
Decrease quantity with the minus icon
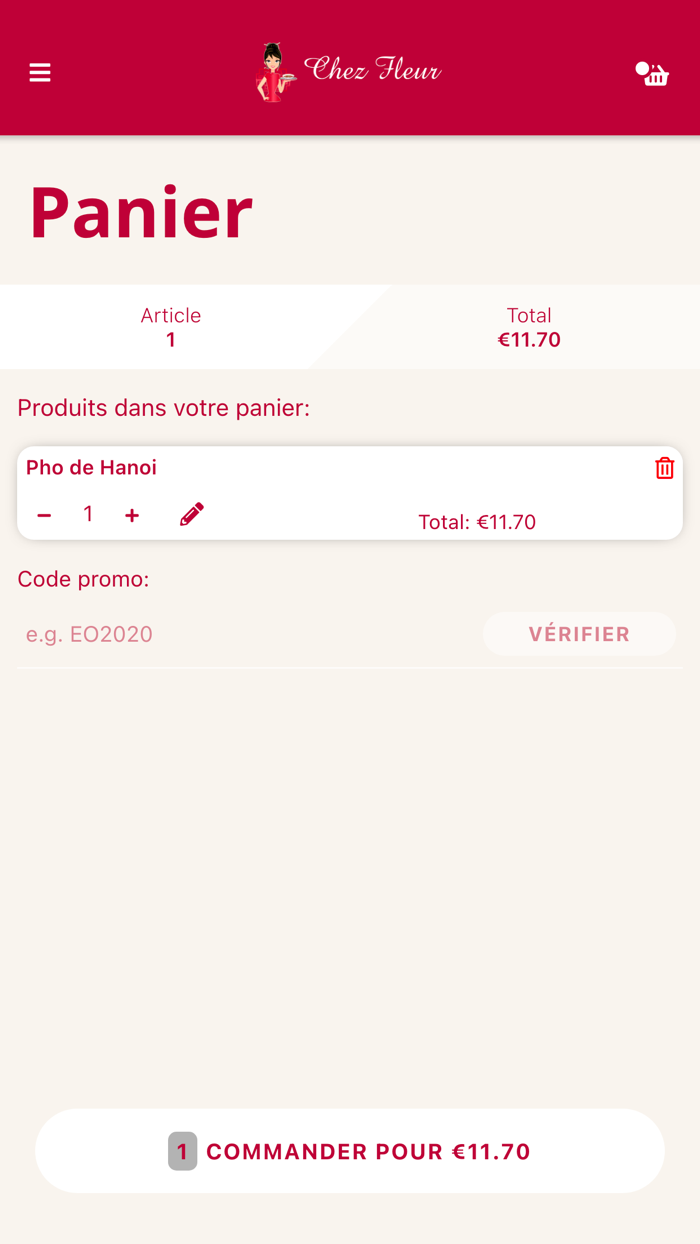[44, 514]
